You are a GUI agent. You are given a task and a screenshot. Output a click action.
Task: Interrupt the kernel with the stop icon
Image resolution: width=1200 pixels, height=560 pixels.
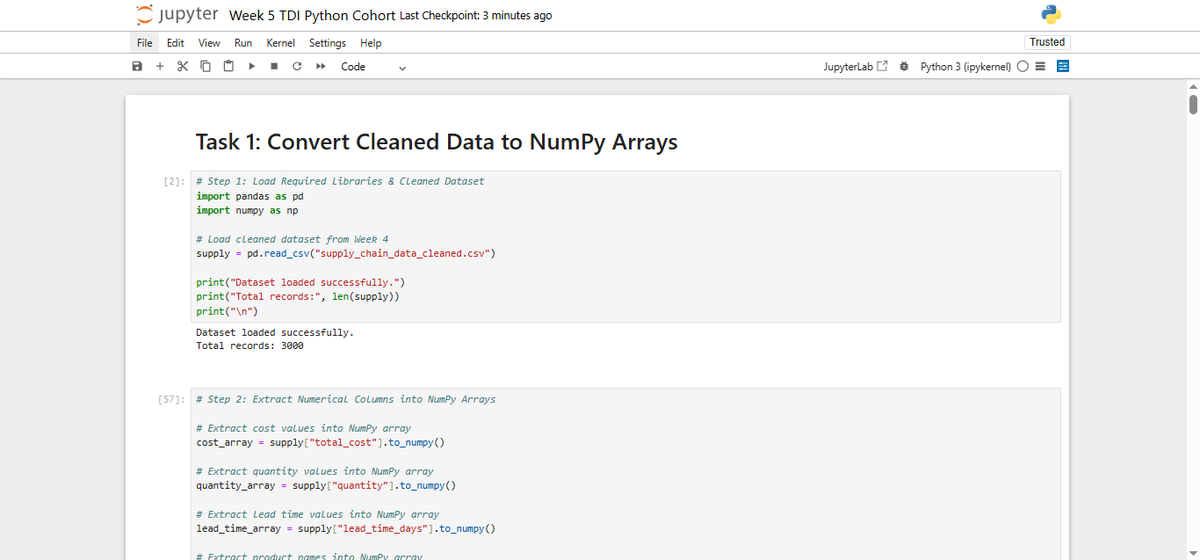click(x=273, y=67)
